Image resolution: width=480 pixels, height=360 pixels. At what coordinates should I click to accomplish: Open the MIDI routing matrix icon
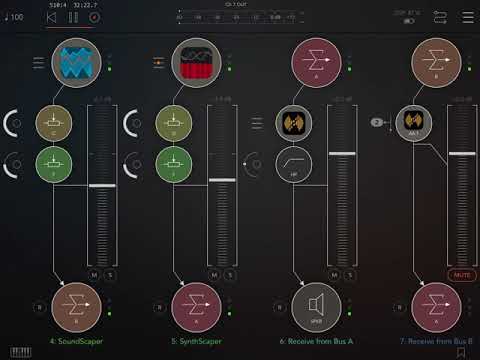pos(440,17)
